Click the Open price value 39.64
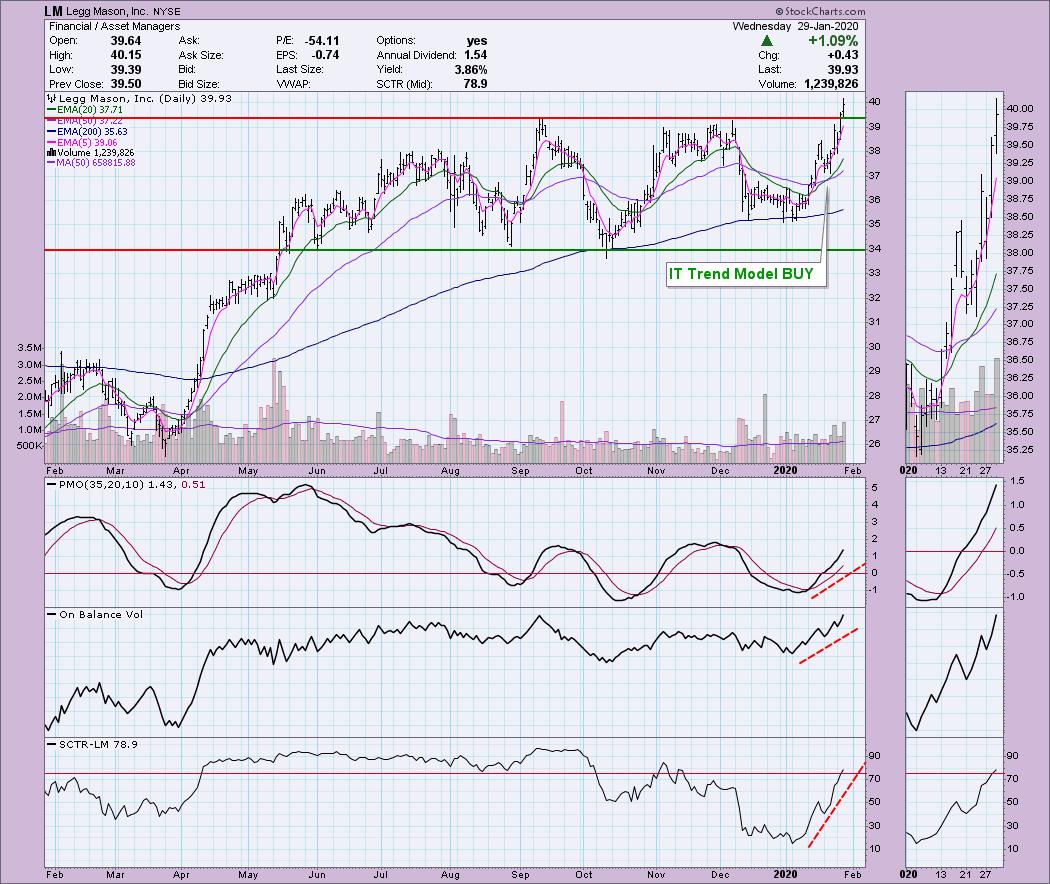1050x884 pixels. click(126, 41)
